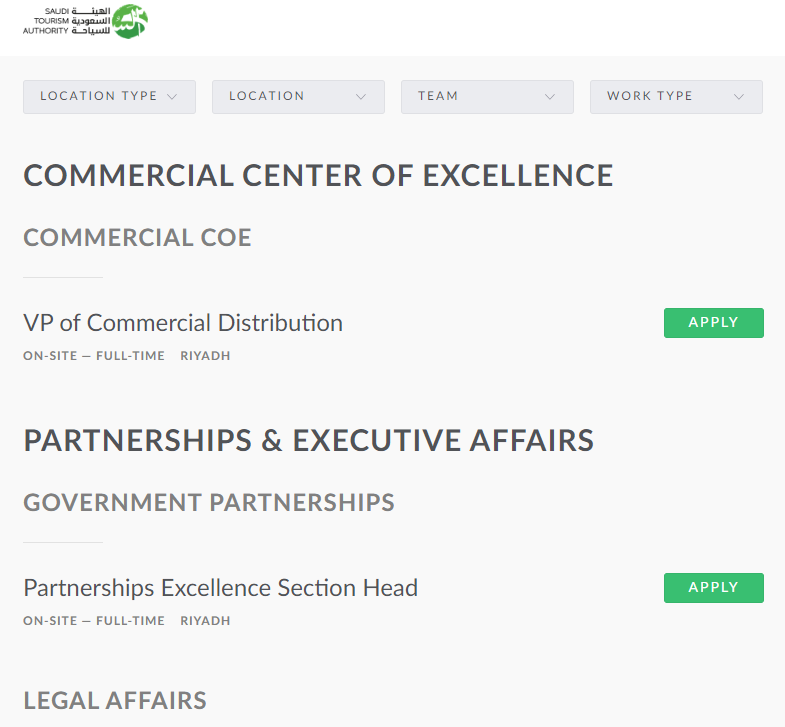Open the Location filter dropdown
Screen dimensions: 785x727
point(298,97)
